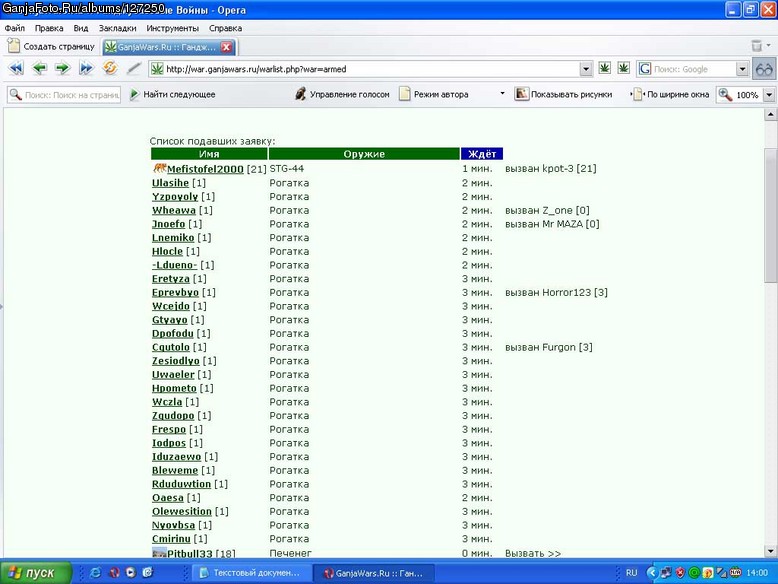Click the zoom magnifier icon near 100%

click(x=725, y=94)
